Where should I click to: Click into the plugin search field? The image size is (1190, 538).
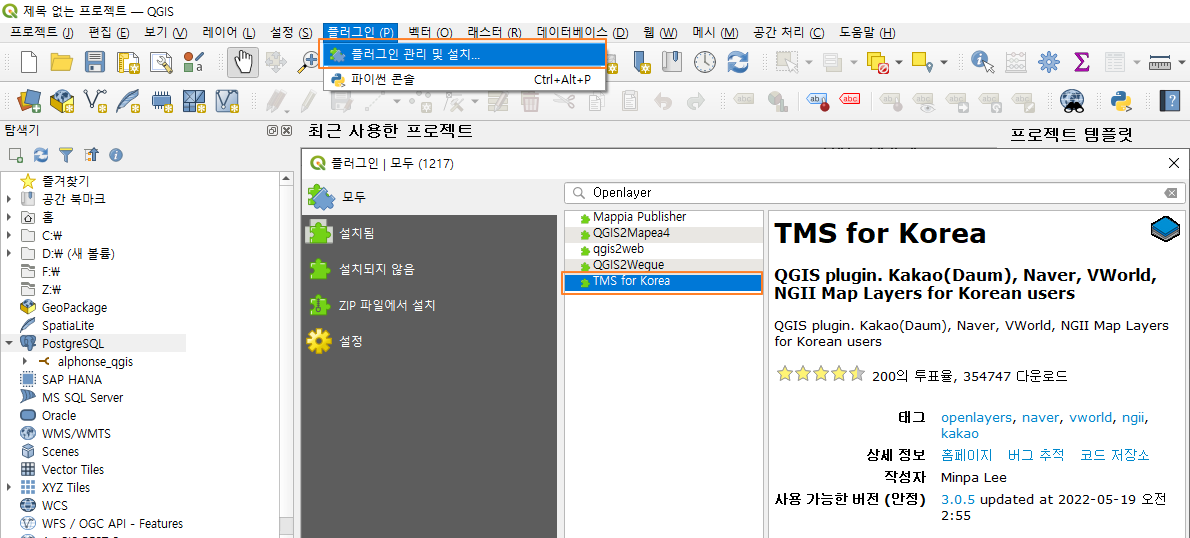coord(874,193)
